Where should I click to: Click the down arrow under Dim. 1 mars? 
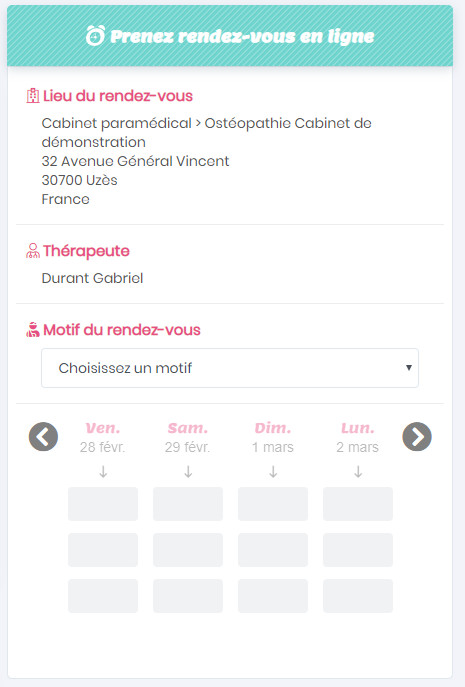[x=273, y=472]
